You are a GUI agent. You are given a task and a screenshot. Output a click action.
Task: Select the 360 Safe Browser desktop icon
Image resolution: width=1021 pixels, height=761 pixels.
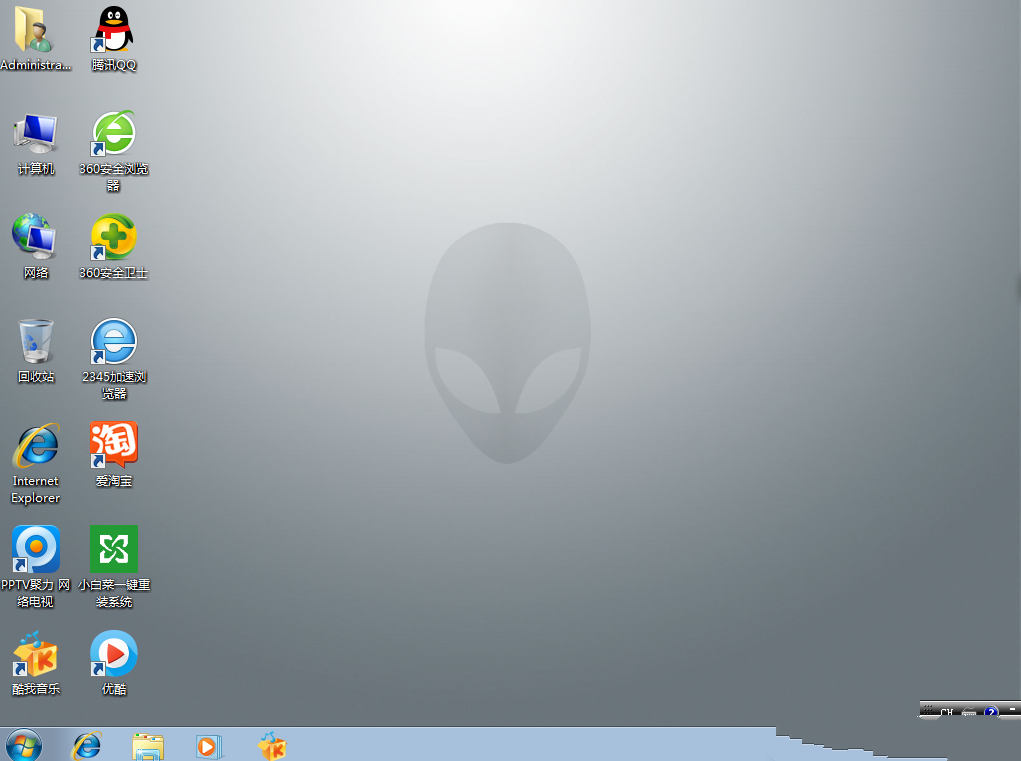(113, 134)
